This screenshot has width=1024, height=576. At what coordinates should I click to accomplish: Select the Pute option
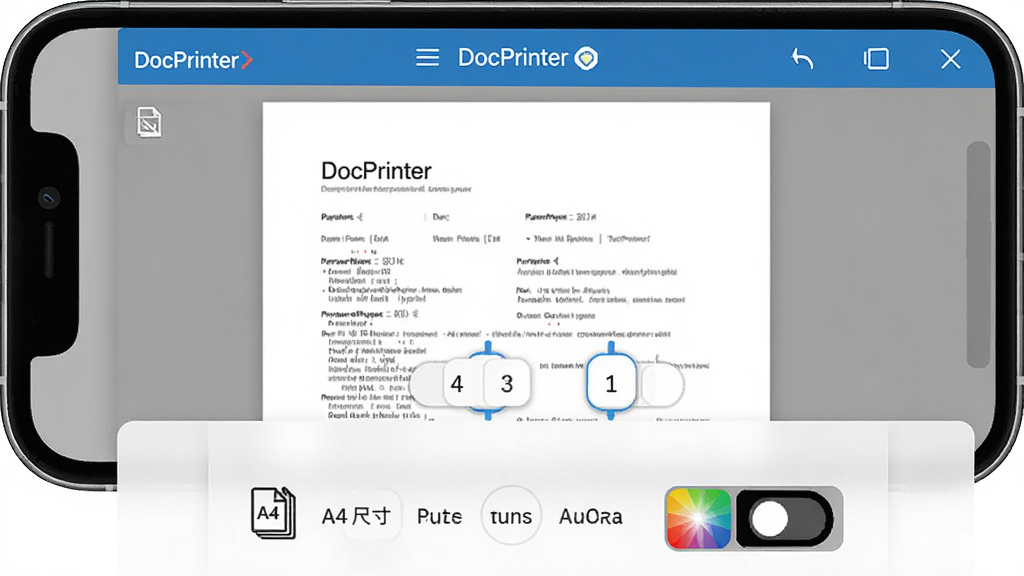439,517
